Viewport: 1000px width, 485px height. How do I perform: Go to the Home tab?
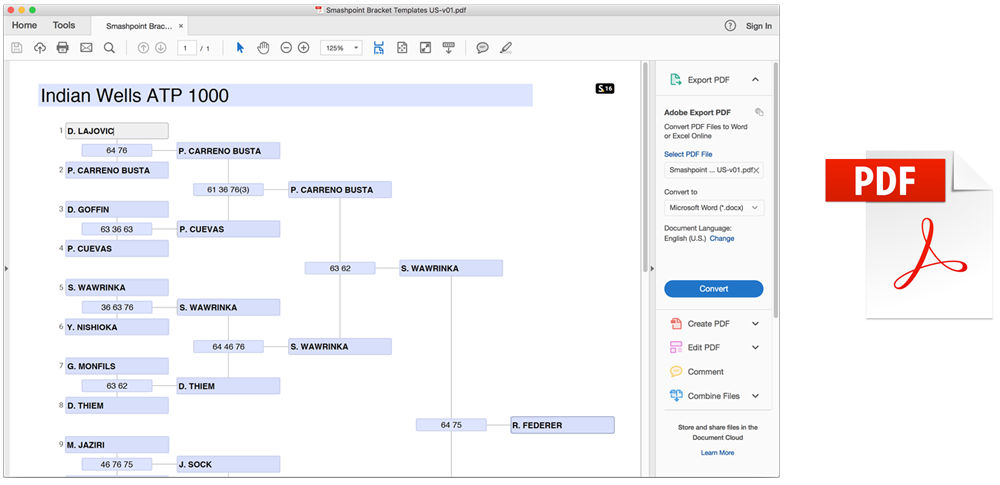tap(24, 26)
